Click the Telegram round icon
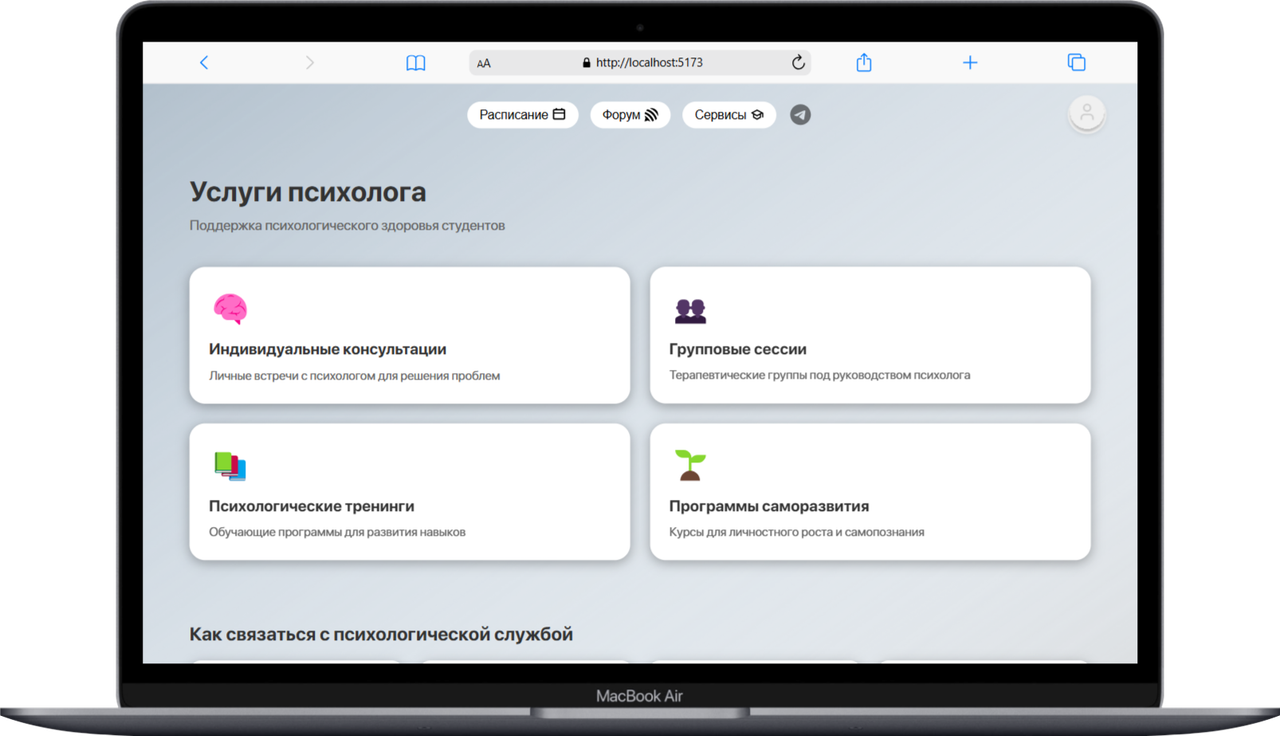Screen dimensions: 1280x736 click(x=800, y=115)
